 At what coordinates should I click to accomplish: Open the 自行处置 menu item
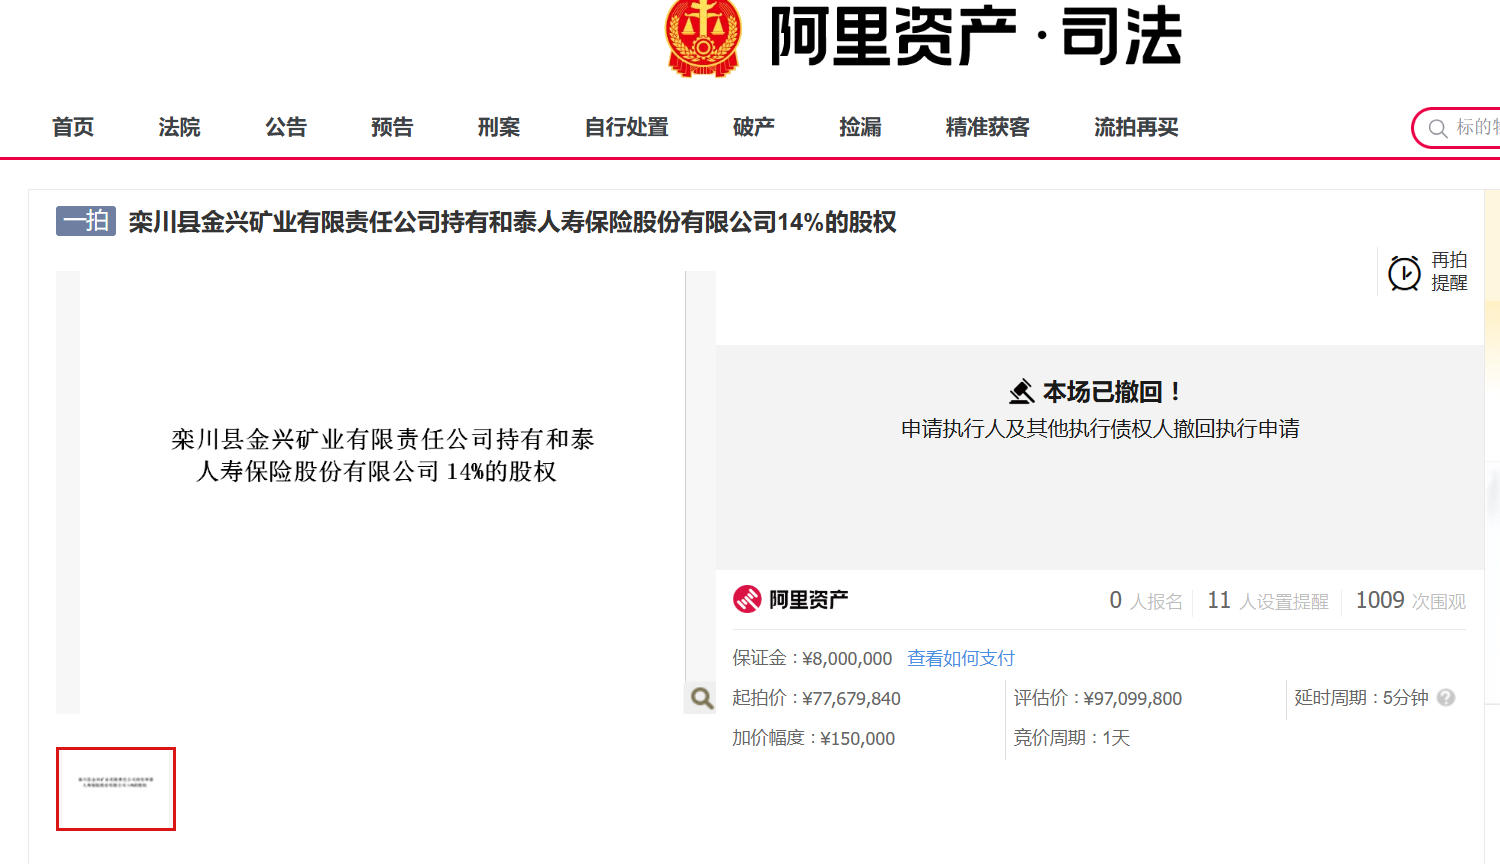(x=627, y=127)
